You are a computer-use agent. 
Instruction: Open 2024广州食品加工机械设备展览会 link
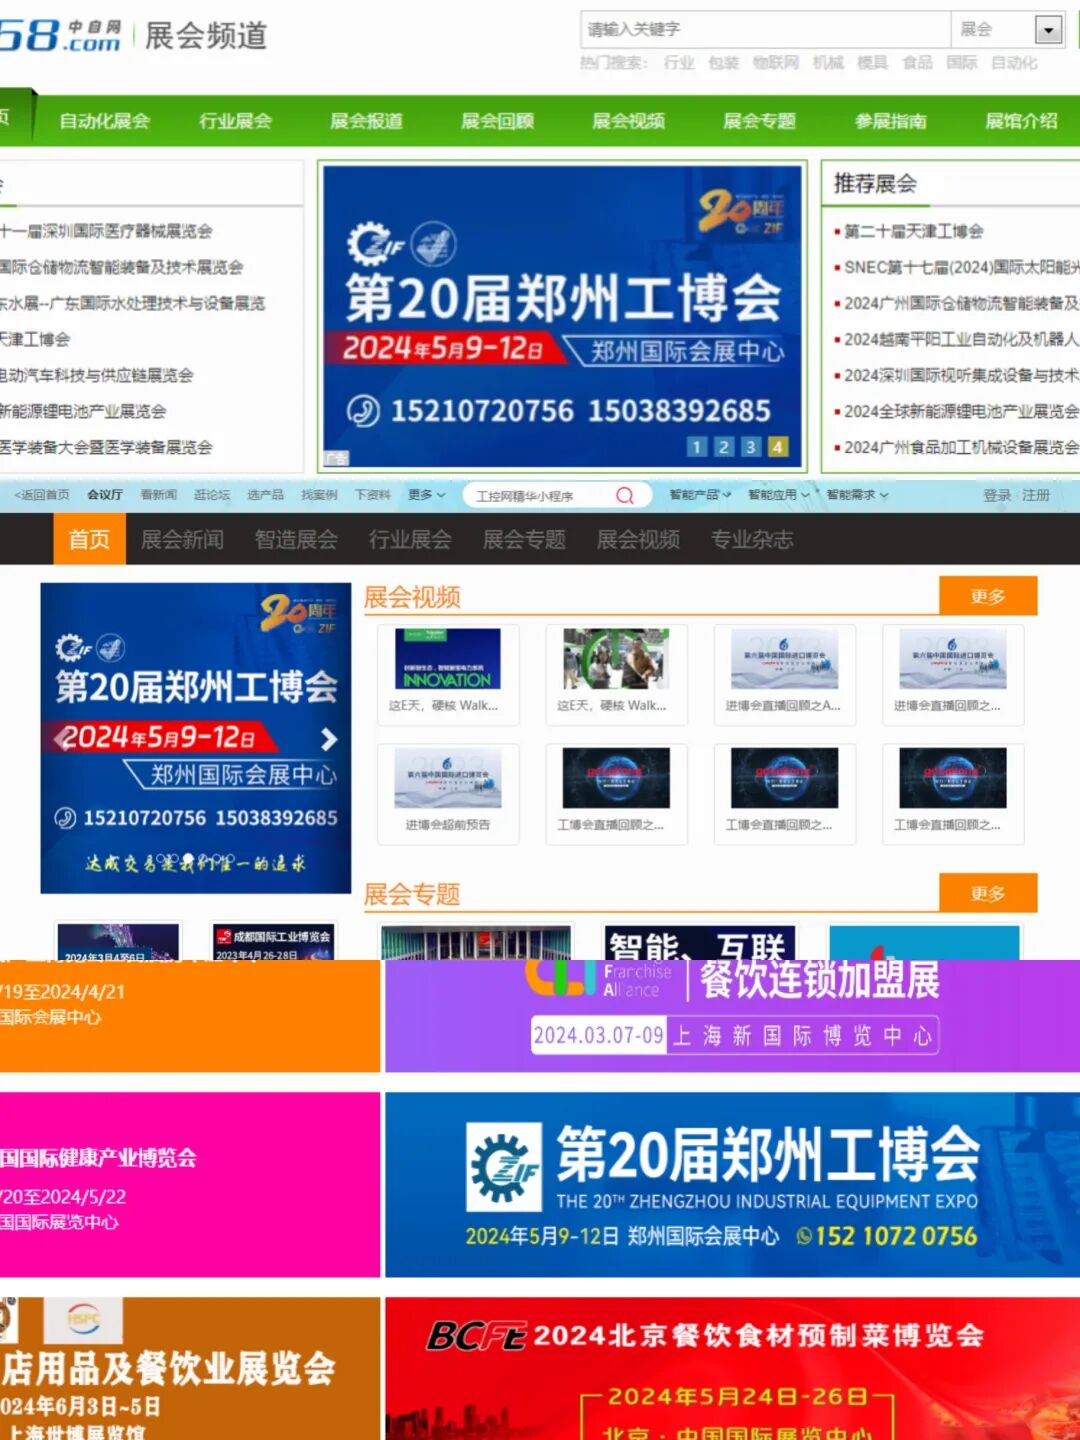point(962,447)
